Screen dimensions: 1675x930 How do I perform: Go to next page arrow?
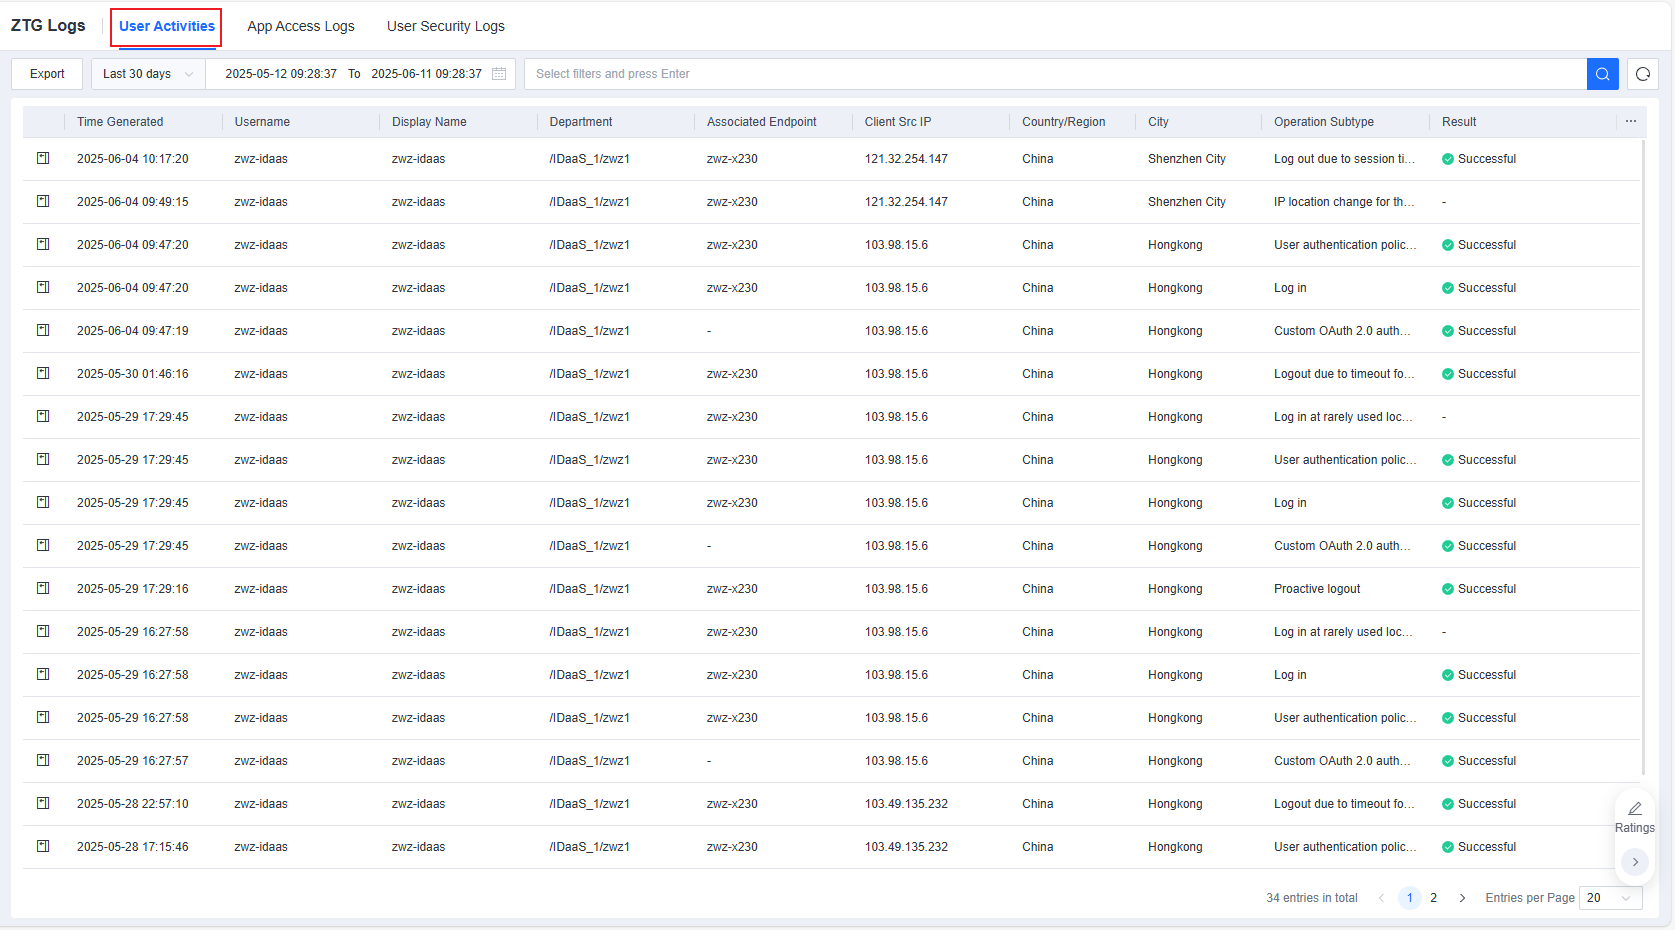point(1462,898)
